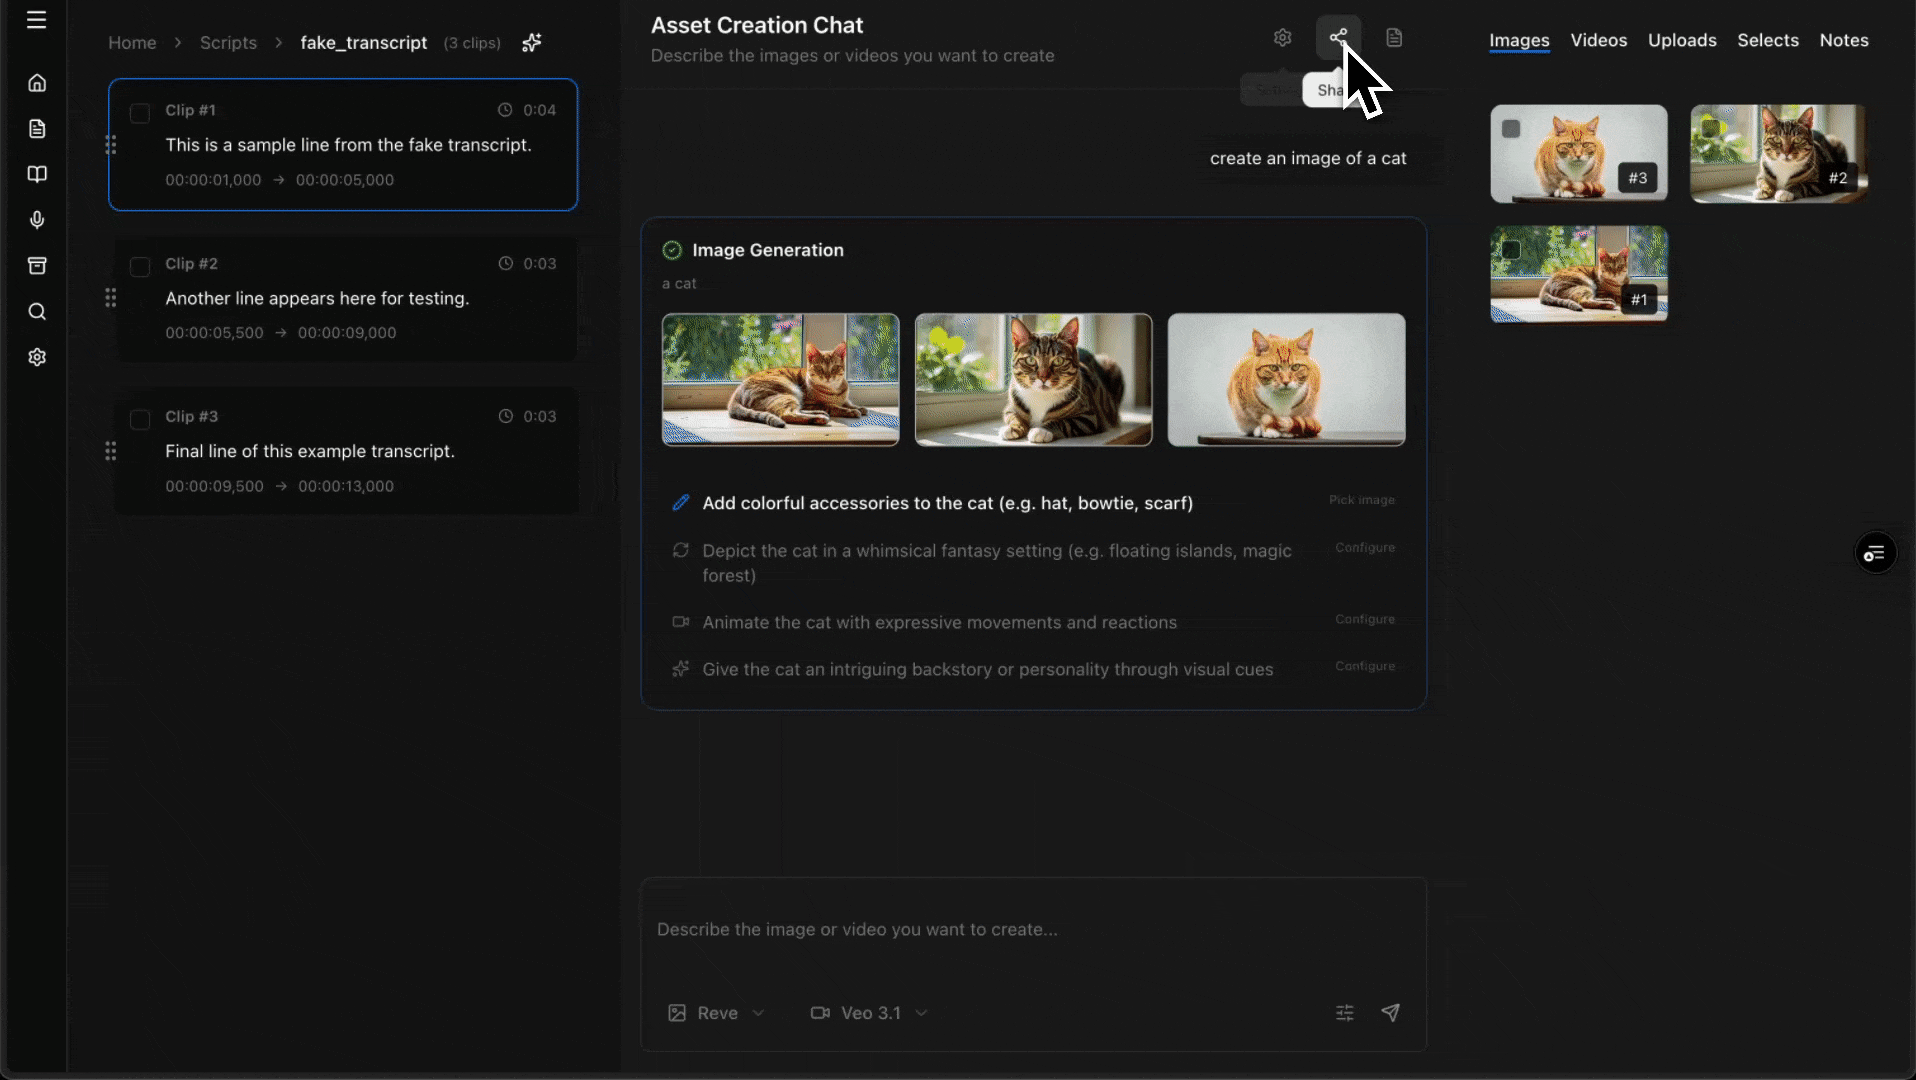
Task: Switch to the Videos tab
Action: [x=1598, y=40]
